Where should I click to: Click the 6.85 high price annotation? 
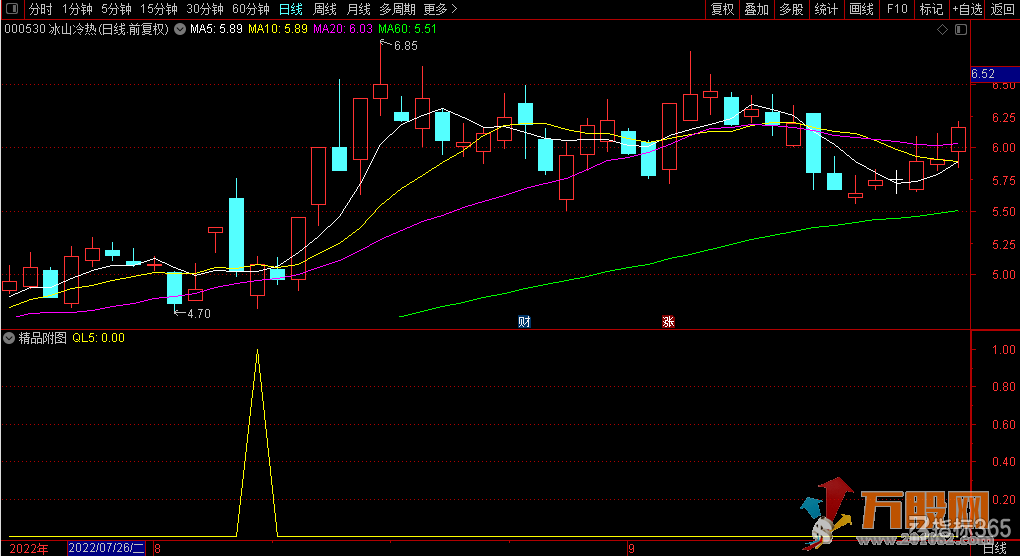coord(406,46)
